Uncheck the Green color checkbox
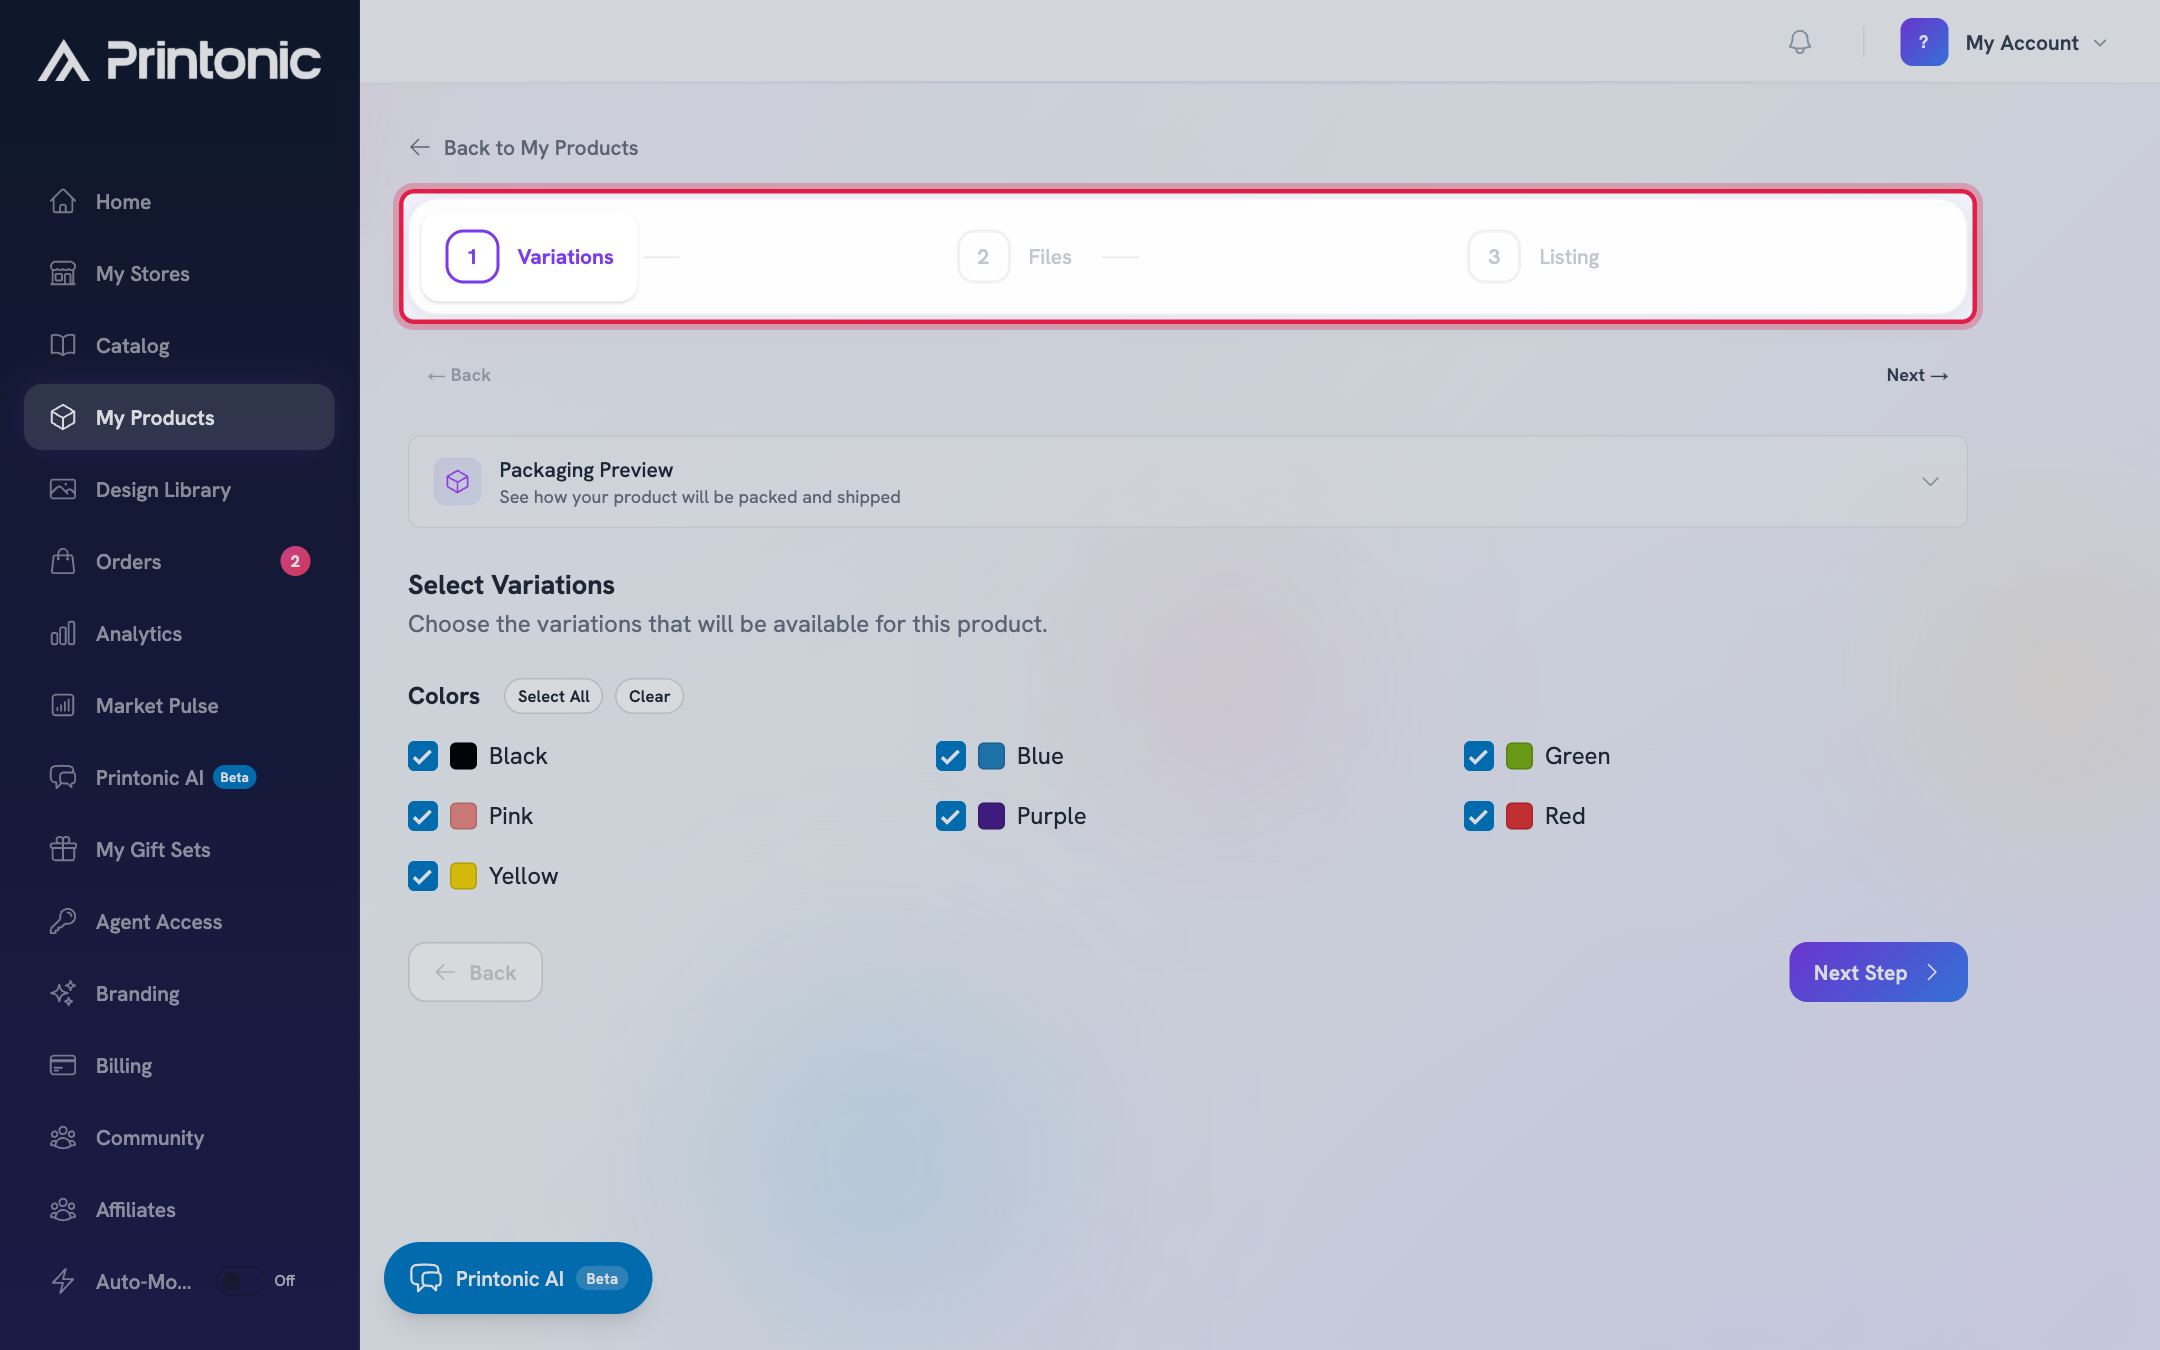This screenshot has width=2160, height=1350. 1479,756
